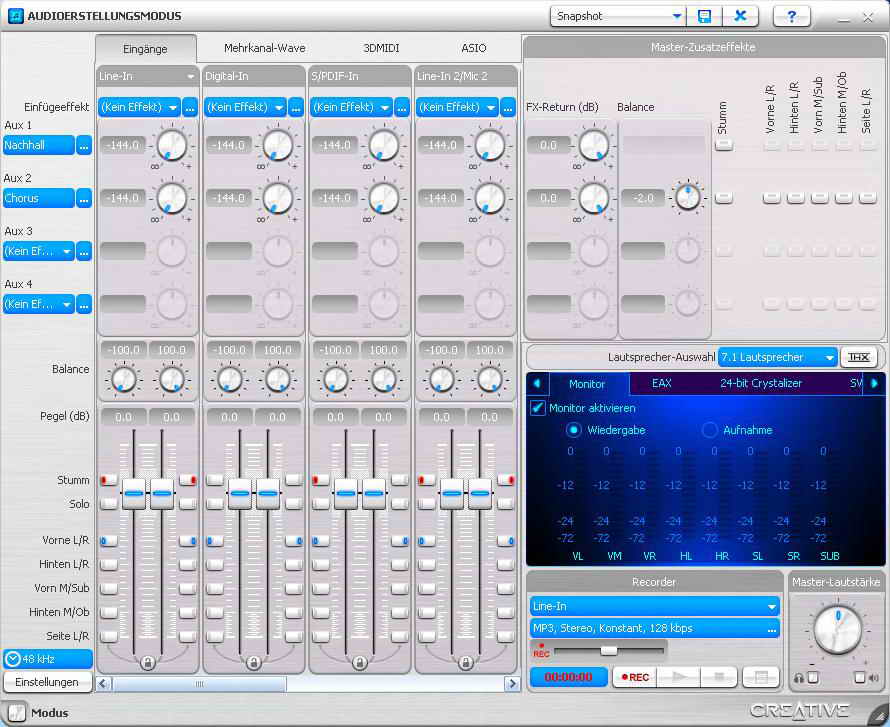
Task: Click the Master-Lautstärke volume knob
Action: 838,629
